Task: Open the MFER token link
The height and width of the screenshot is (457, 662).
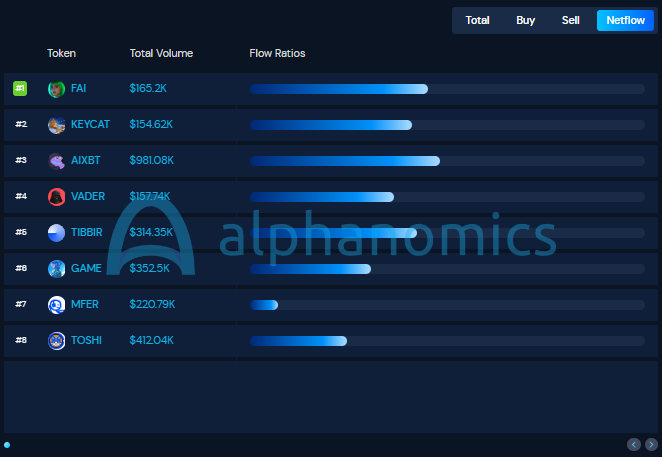Action: [x=84, y=304]
